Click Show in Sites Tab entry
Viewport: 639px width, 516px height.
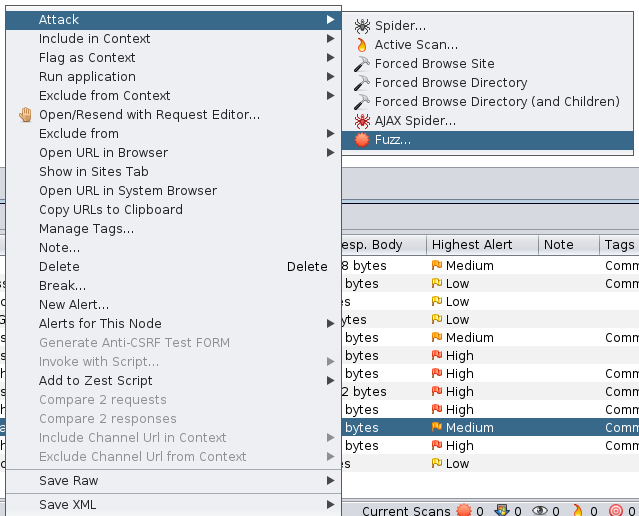coord(93,172)
